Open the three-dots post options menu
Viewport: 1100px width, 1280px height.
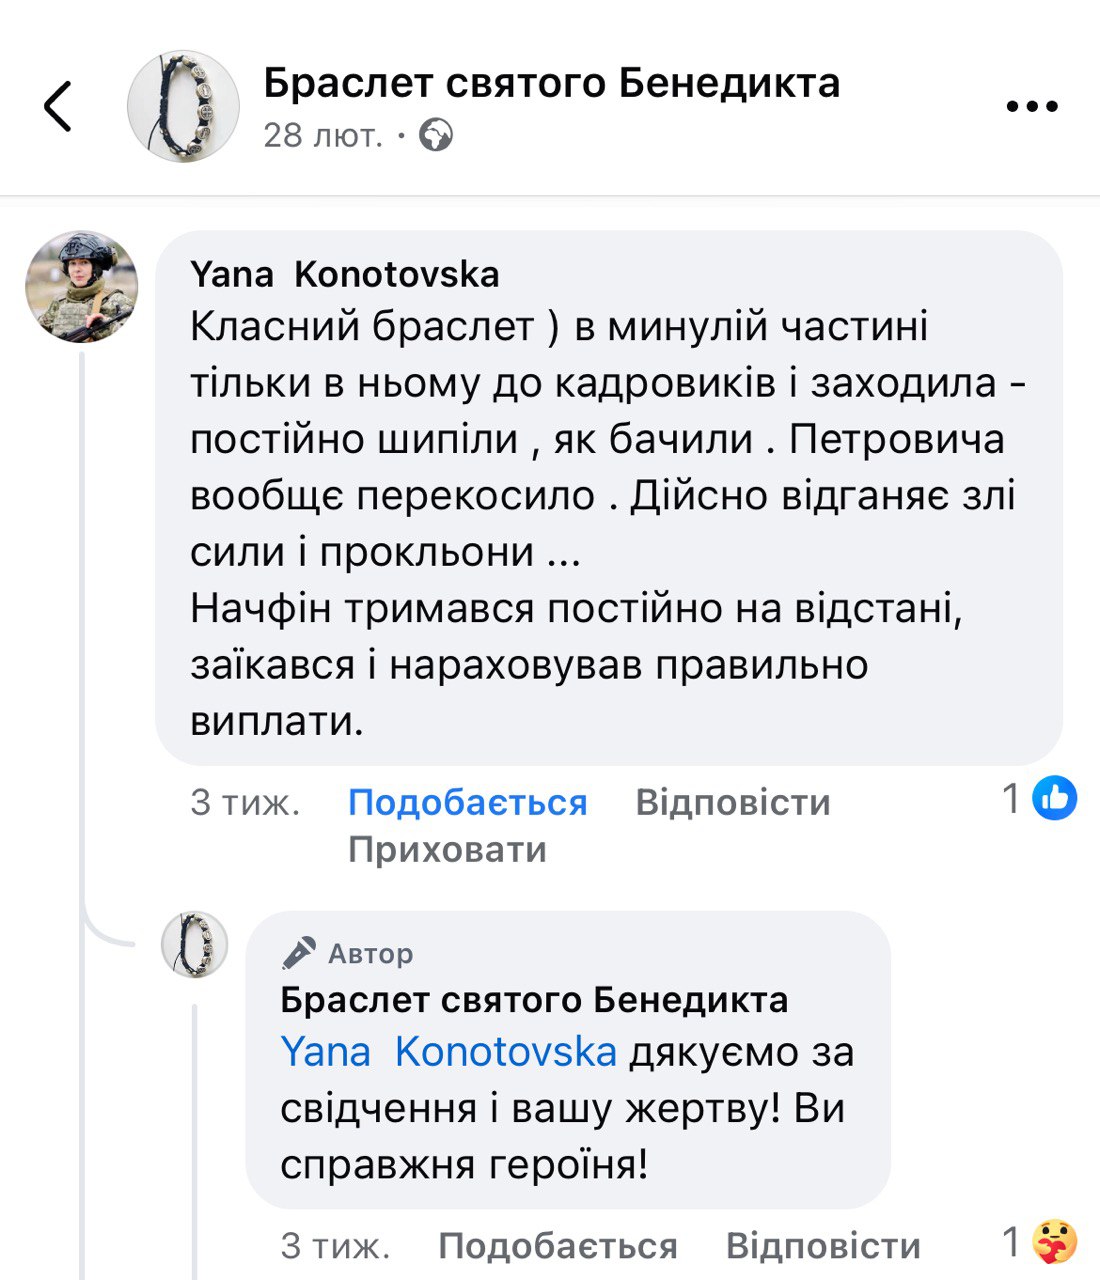[x=1031, y=106]
